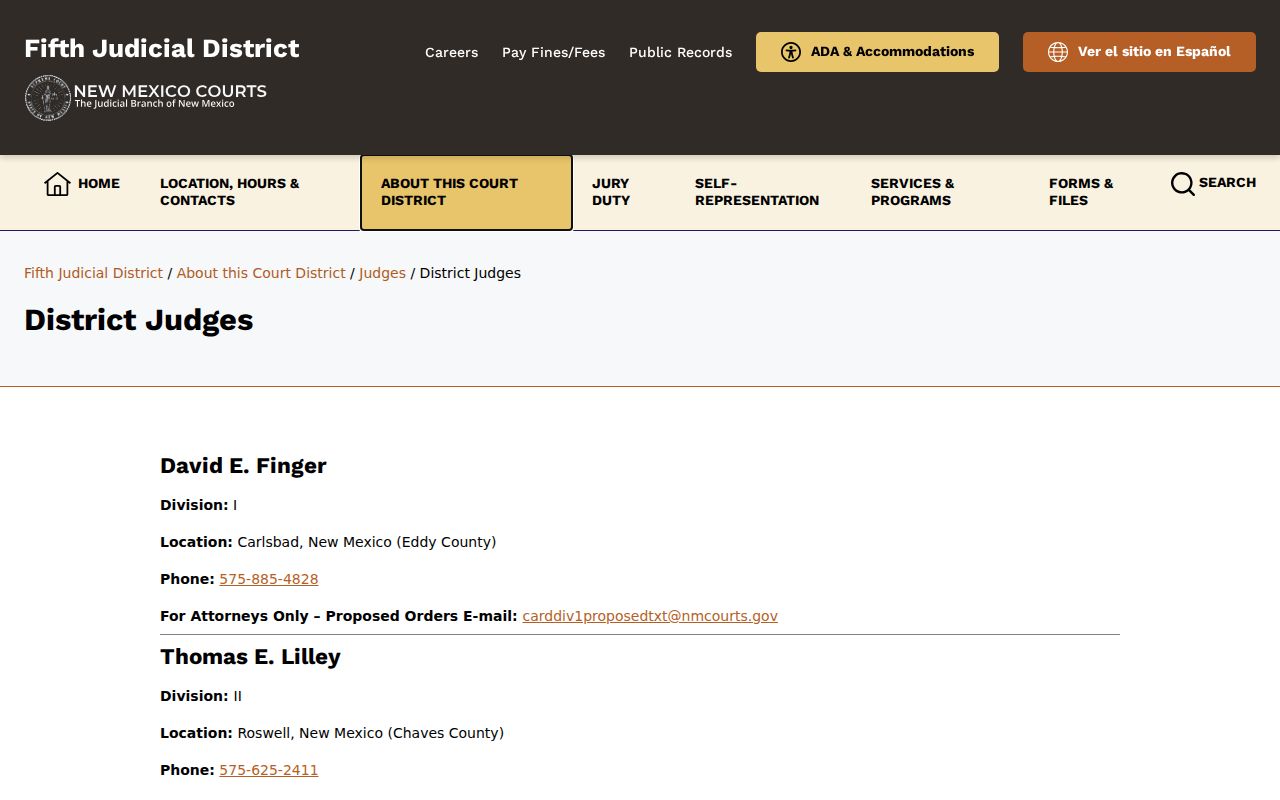Open ADA & Accommodations button

[x=877, y=52]
